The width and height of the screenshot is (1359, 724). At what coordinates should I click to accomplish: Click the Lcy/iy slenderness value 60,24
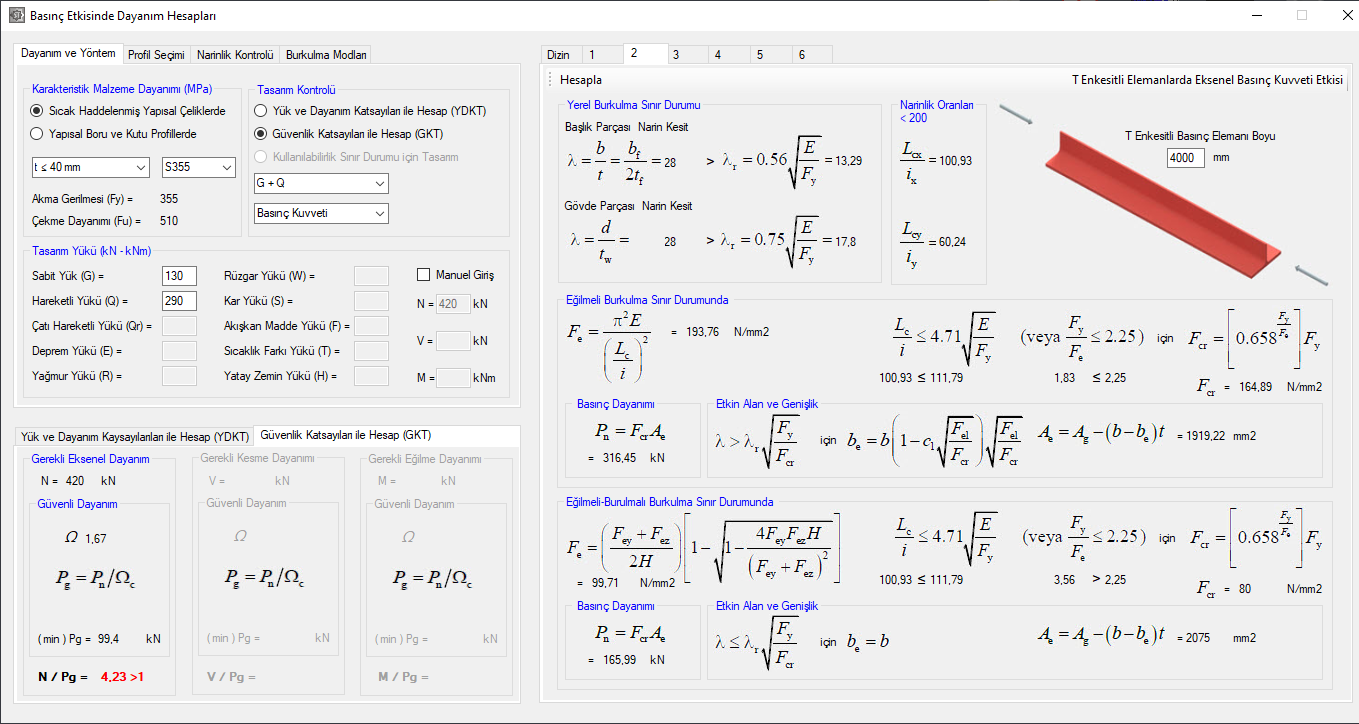[950, 241]
